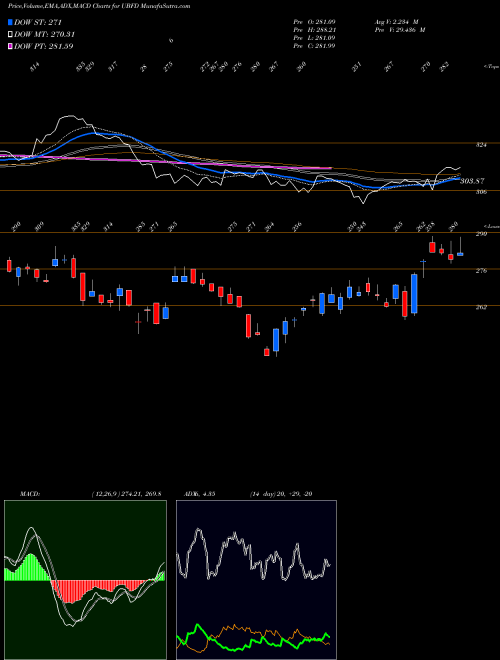Click the 306 price level label

coord(481,192)
